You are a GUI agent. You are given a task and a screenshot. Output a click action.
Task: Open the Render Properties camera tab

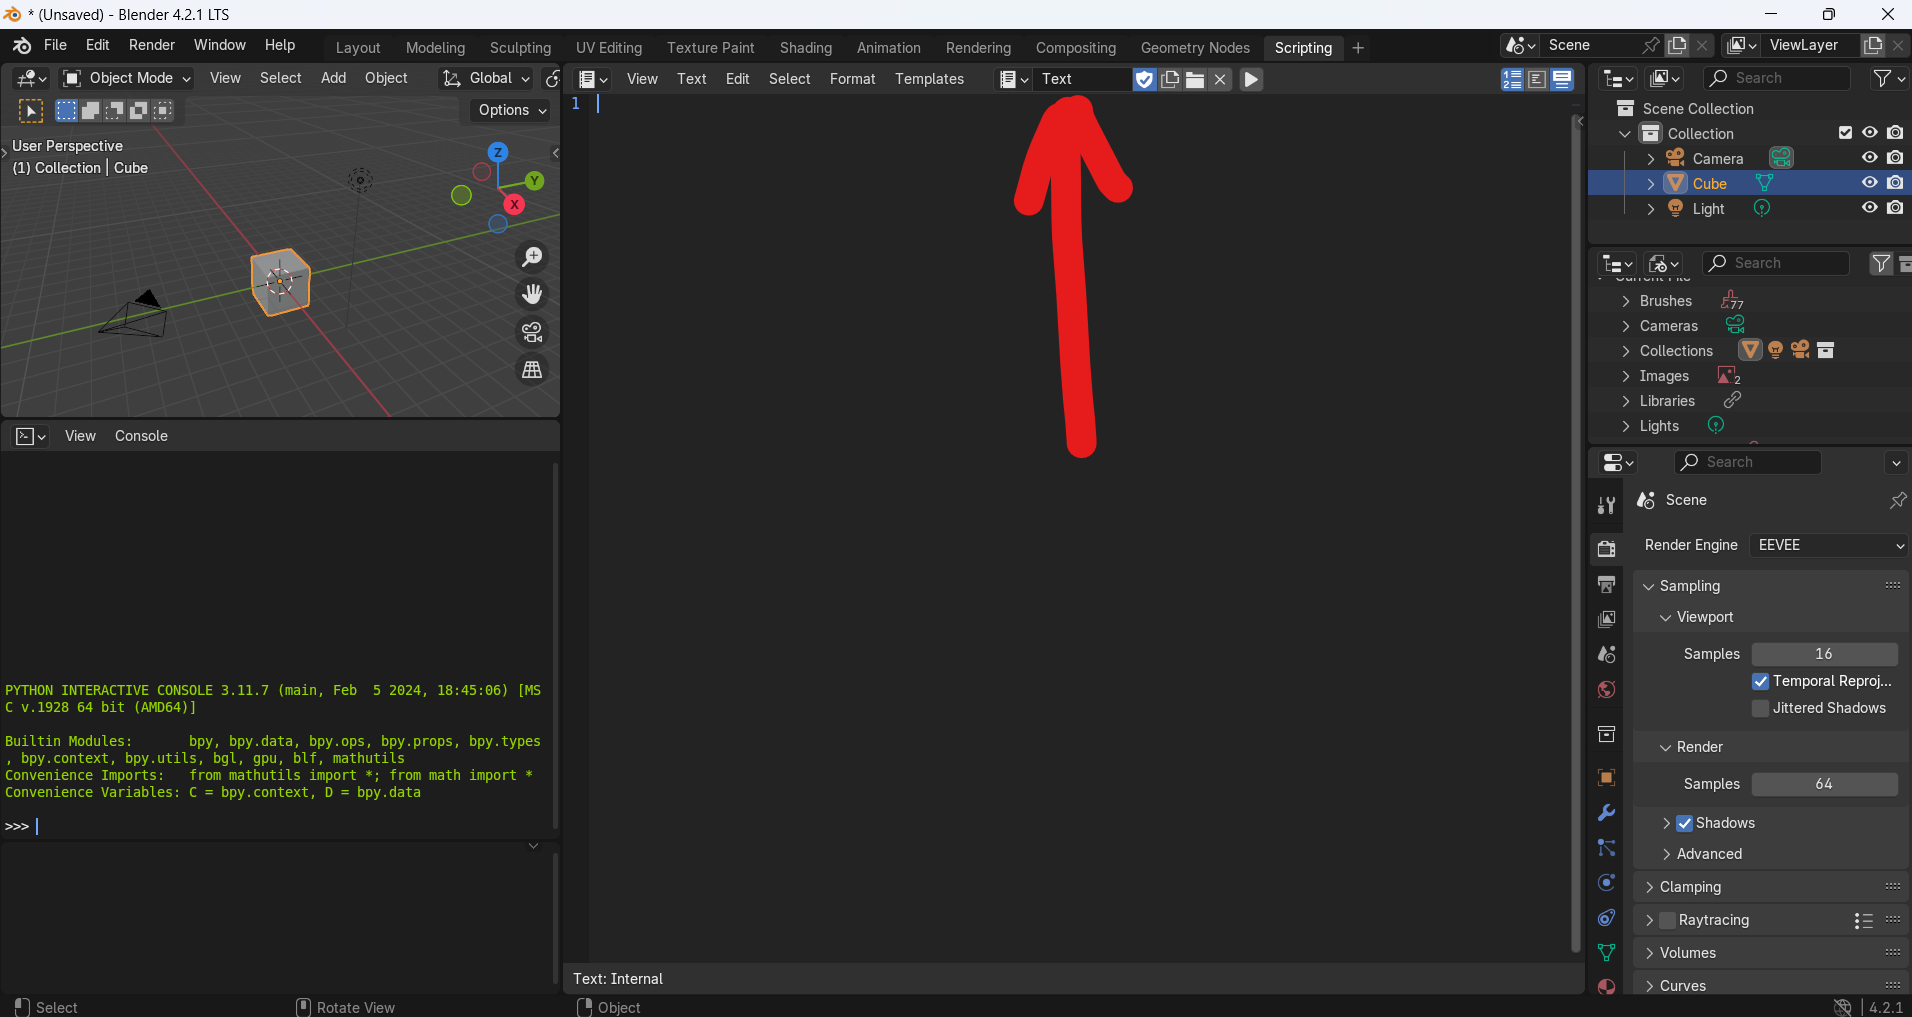pos(1607,548)
